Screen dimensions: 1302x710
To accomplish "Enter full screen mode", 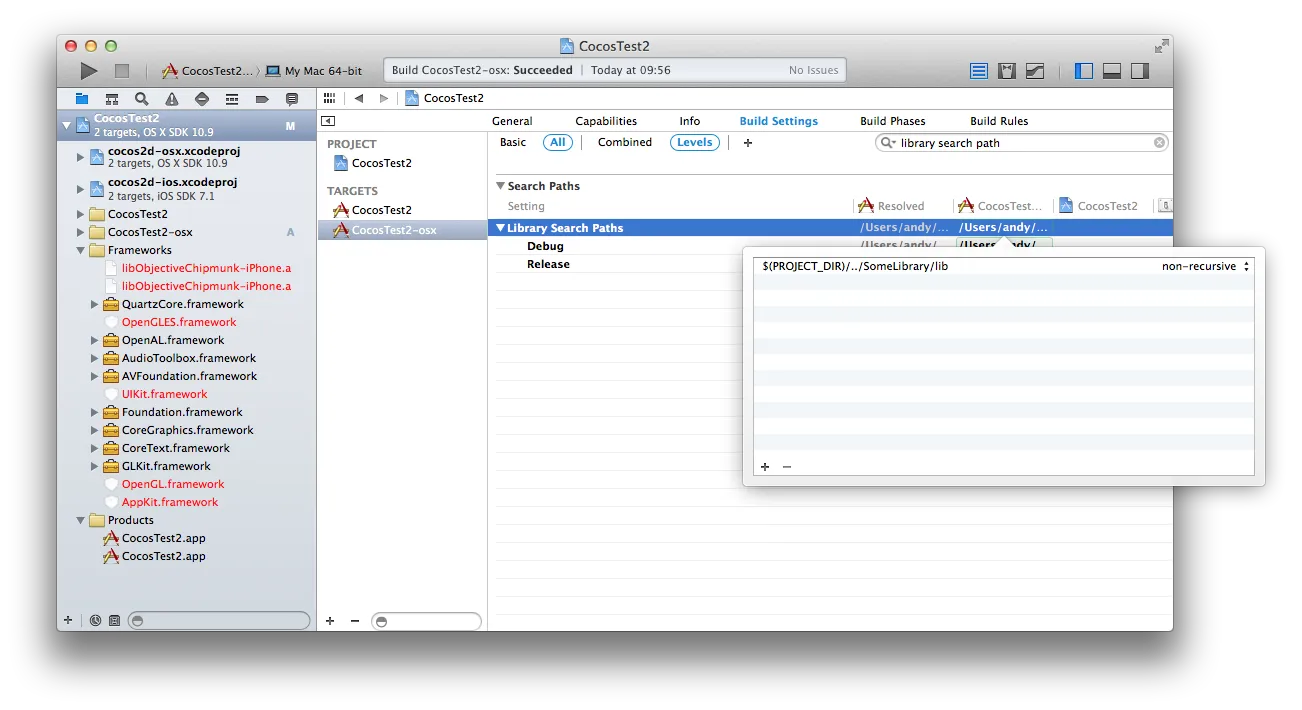I will click(x=1161, y=46).
